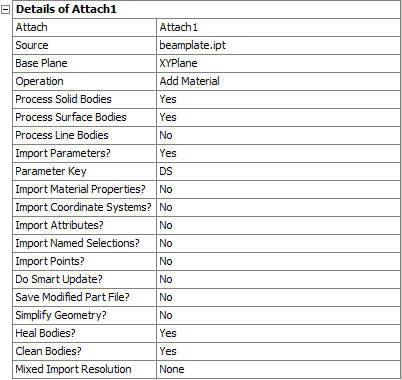Image resolution: width=402 pixels, height=380 pixels.
Task: Toggle Process Line Bodies No value
Action: click(x=278, y=135)
